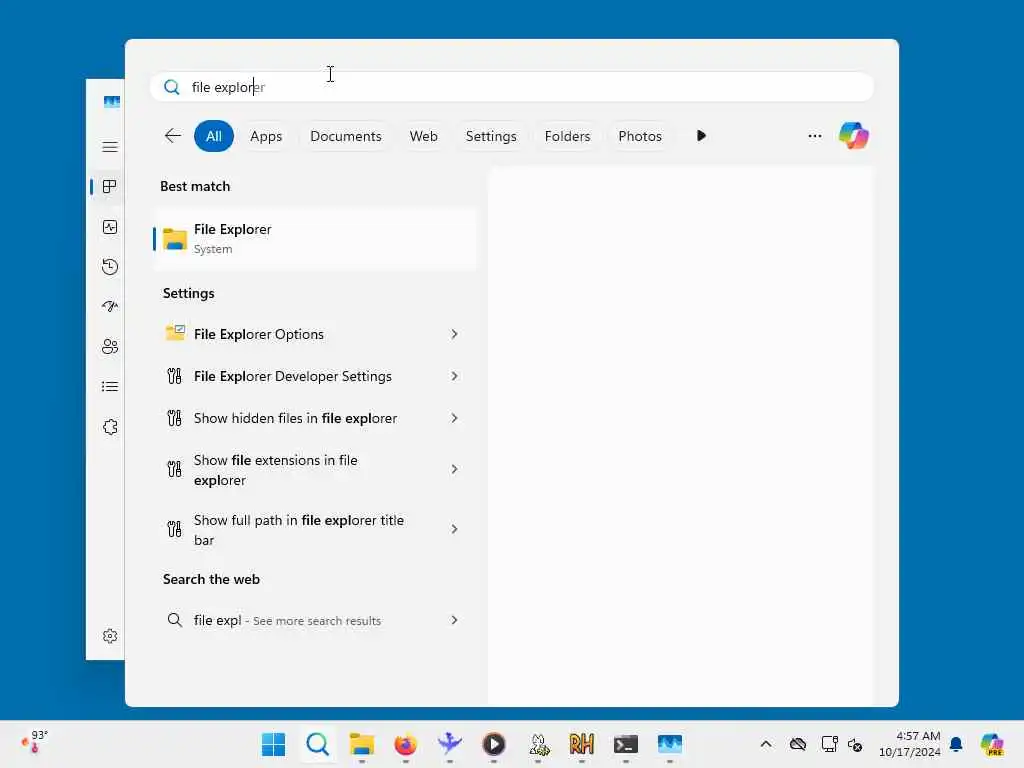The height and width of the screenshot is (768, 1024).
Task: Open the hamburger menu in background window sidebar
Action: 110,147
